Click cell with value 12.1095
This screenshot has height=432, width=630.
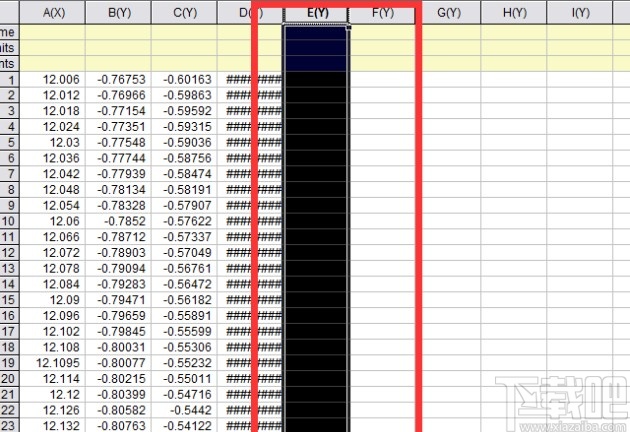(x=53, y=363)
